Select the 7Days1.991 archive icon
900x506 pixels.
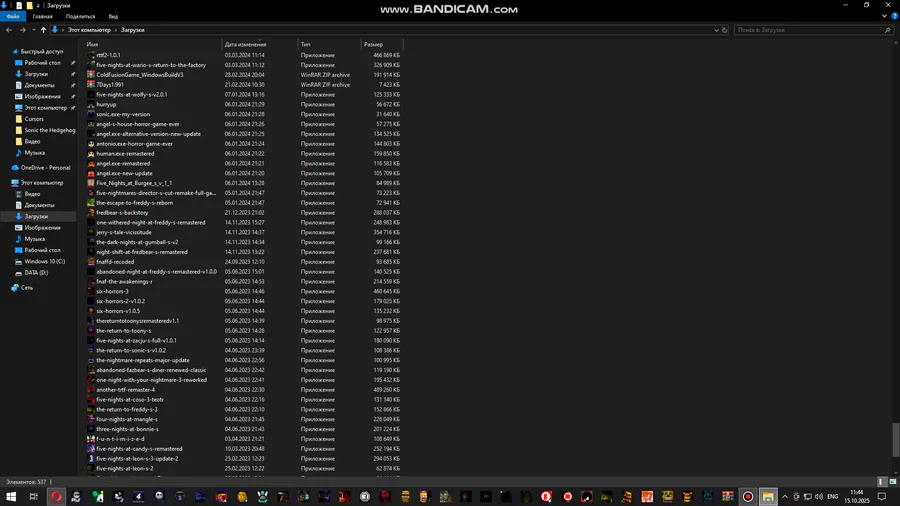91,84
